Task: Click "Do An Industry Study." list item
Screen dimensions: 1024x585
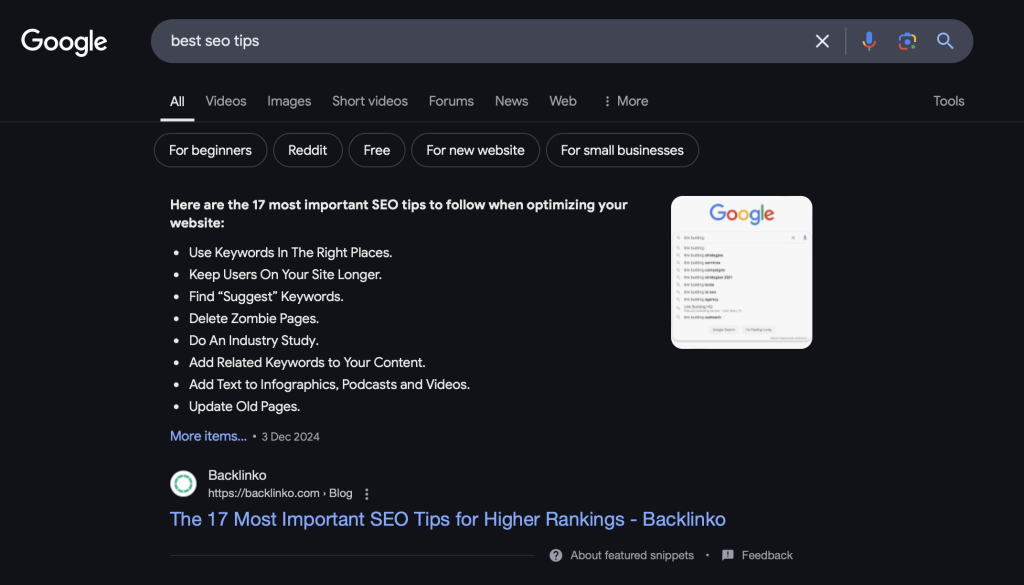Action: (x=253, y=341)
